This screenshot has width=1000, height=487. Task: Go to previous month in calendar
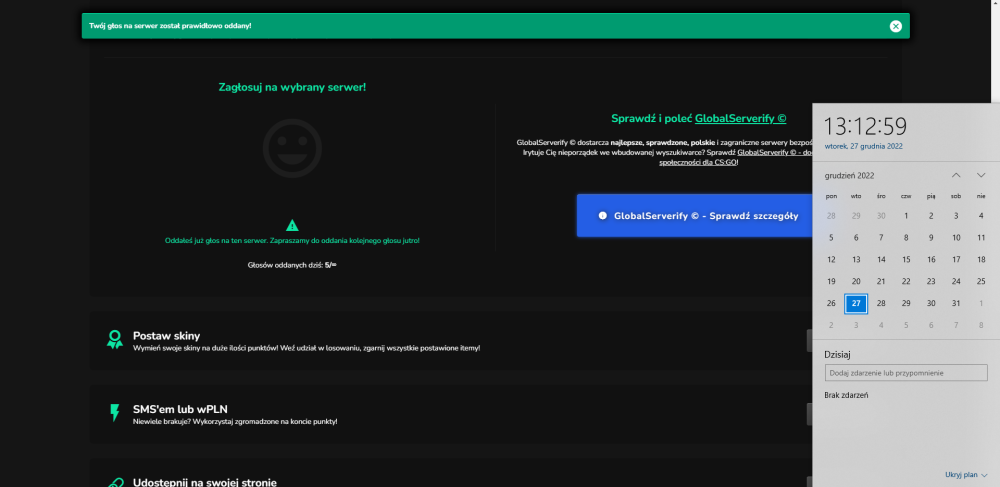point(956,175)
